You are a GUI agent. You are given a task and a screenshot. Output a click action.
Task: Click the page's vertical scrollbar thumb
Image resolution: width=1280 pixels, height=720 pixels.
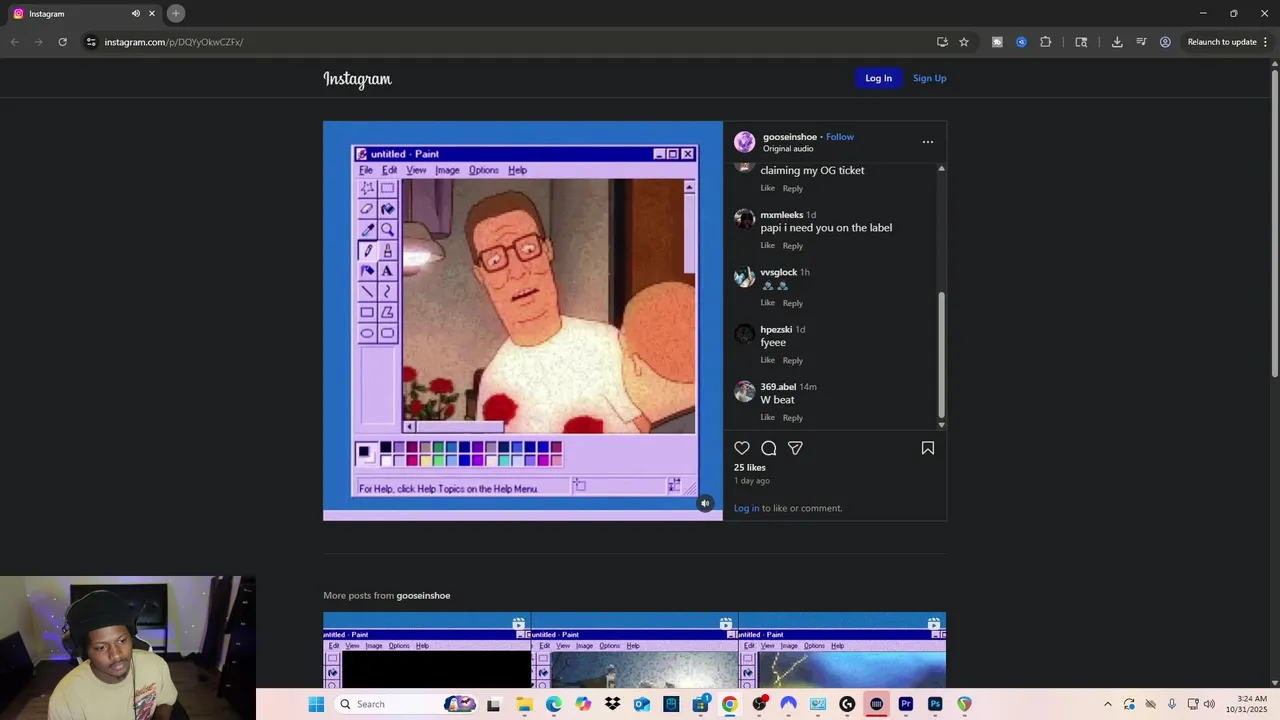coord(1274,222)
